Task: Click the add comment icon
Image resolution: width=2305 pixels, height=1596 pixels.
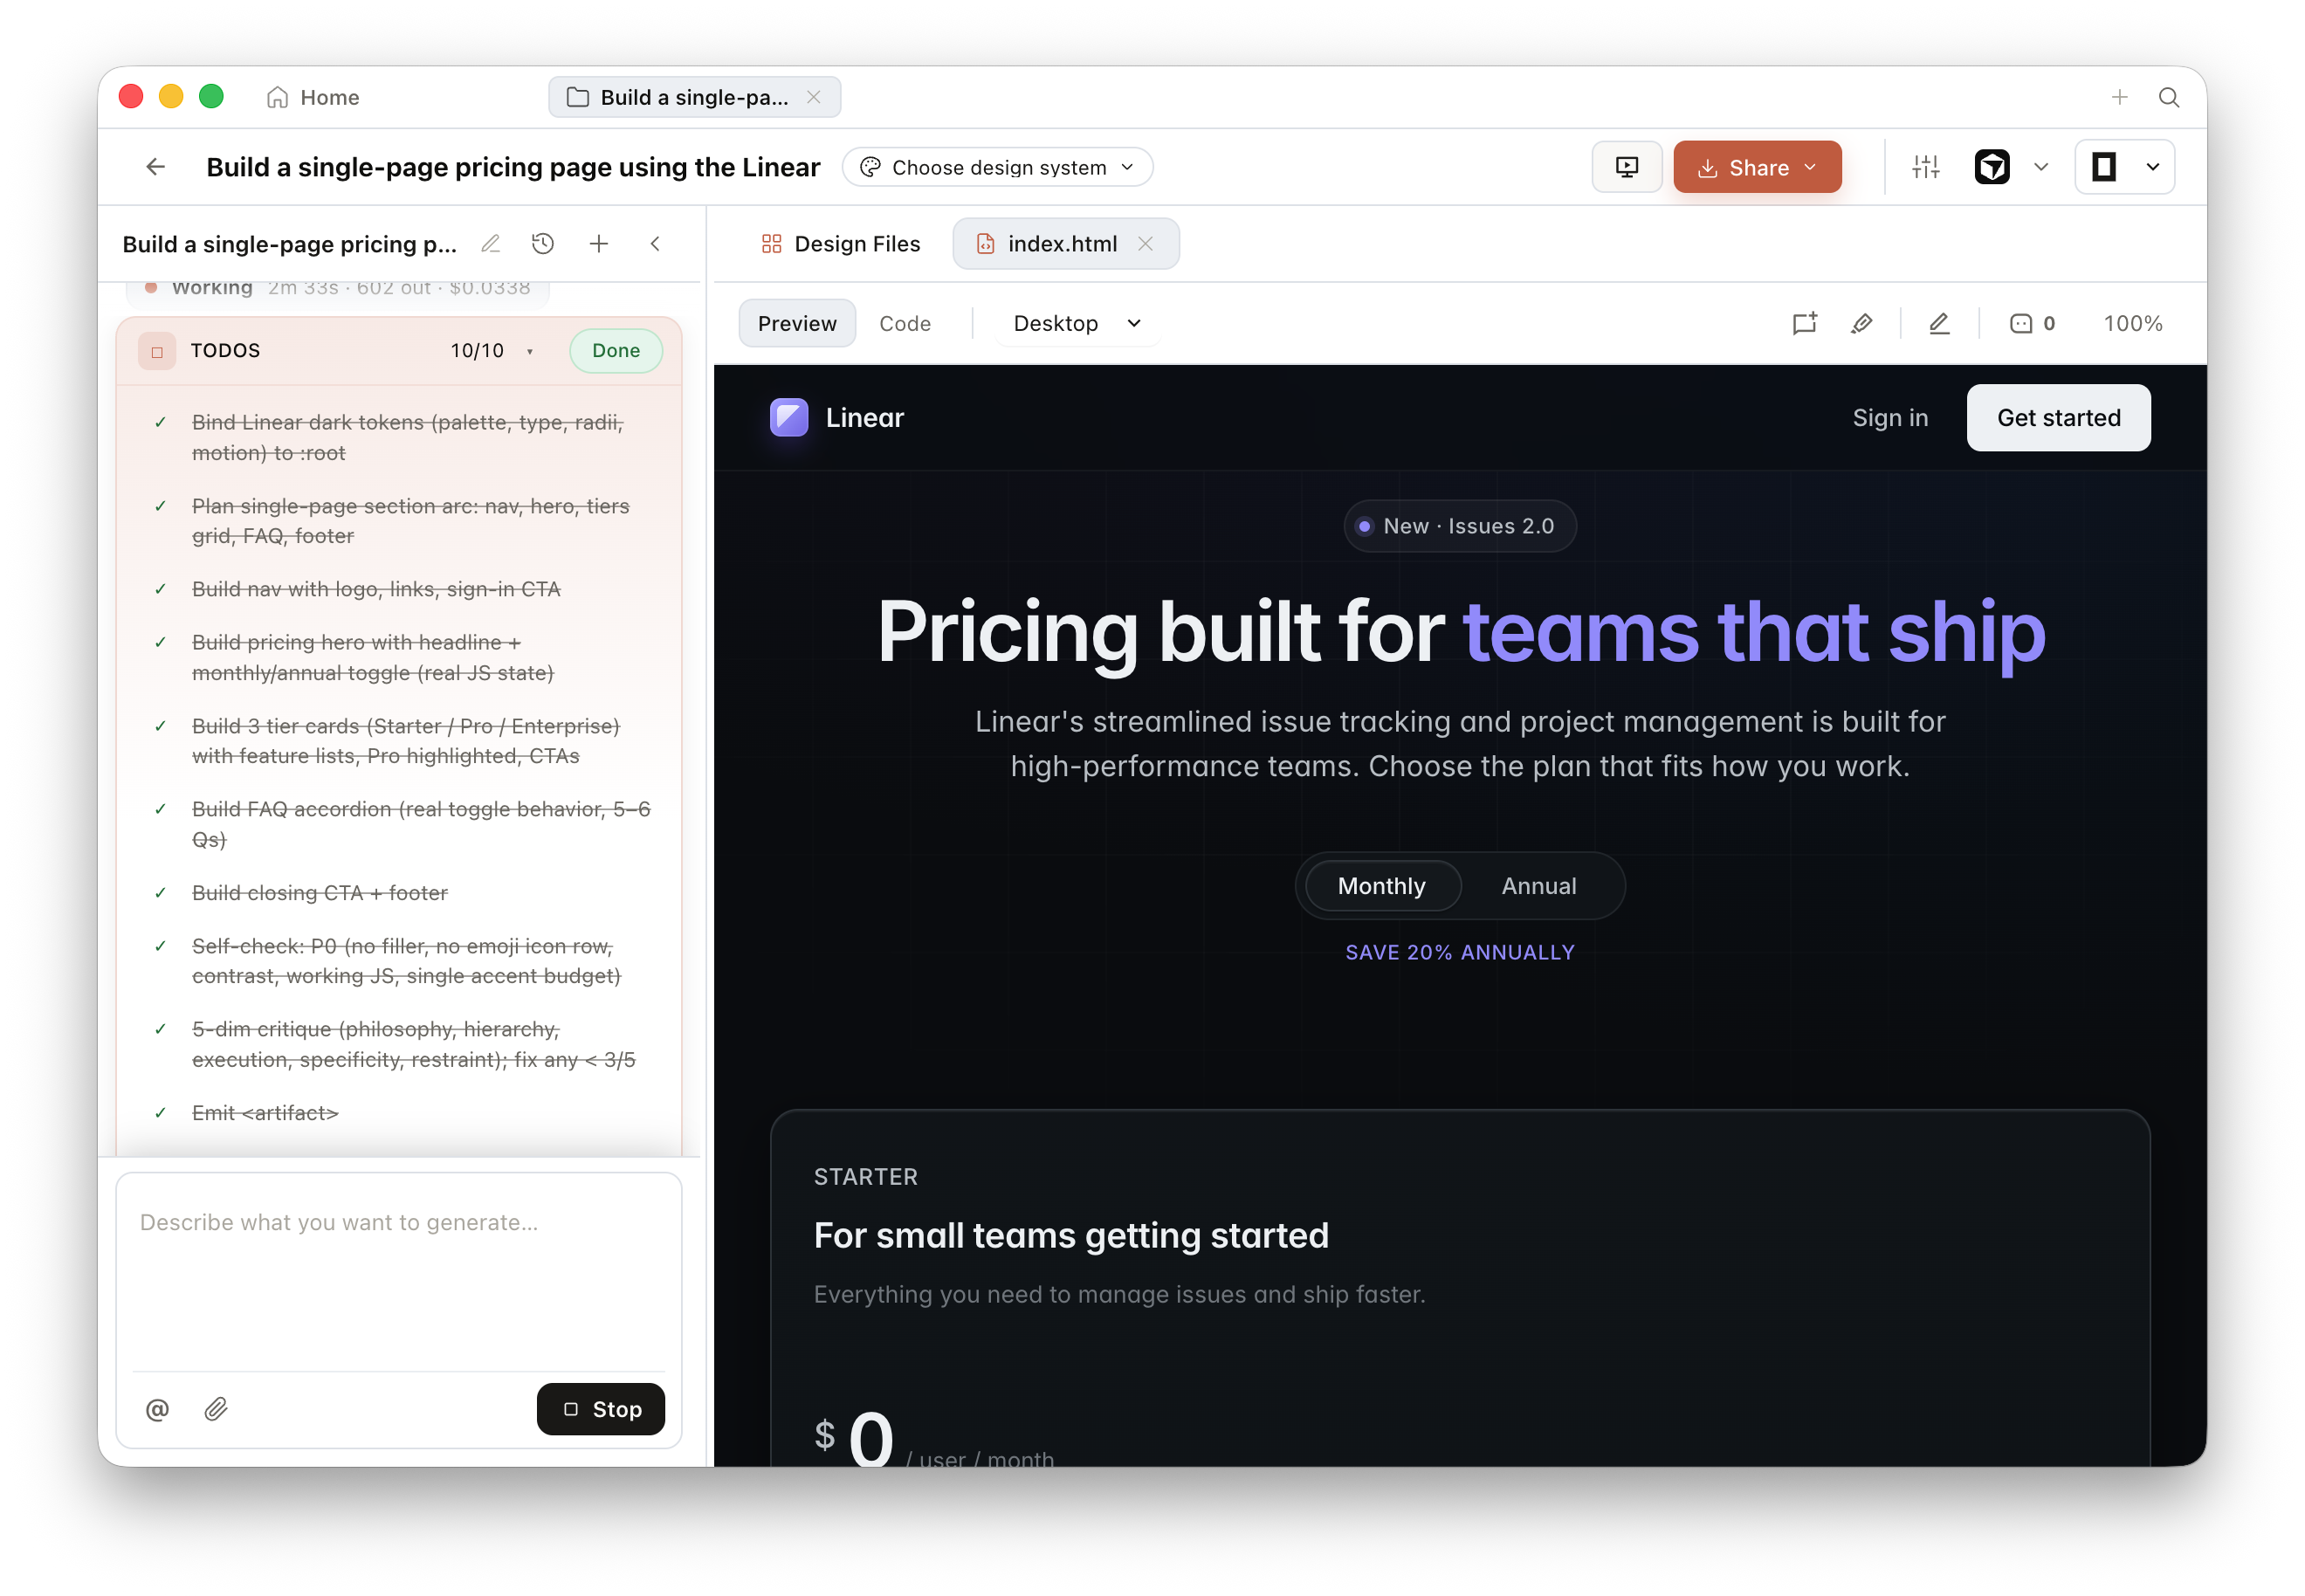Action: click(1803, 323)
